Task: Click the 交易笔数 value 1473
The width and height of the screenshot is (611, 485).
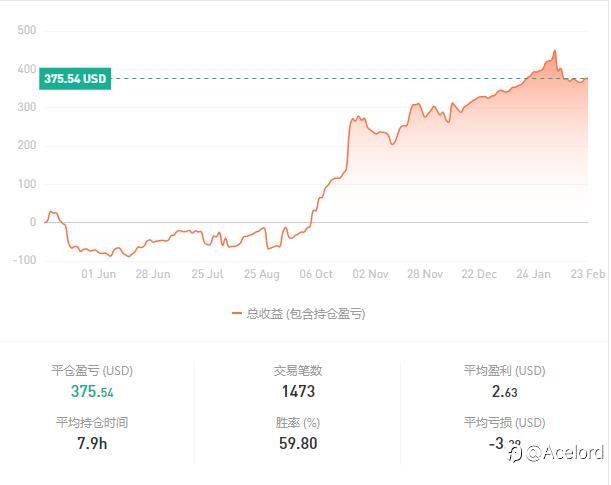Action: [298, 392]
